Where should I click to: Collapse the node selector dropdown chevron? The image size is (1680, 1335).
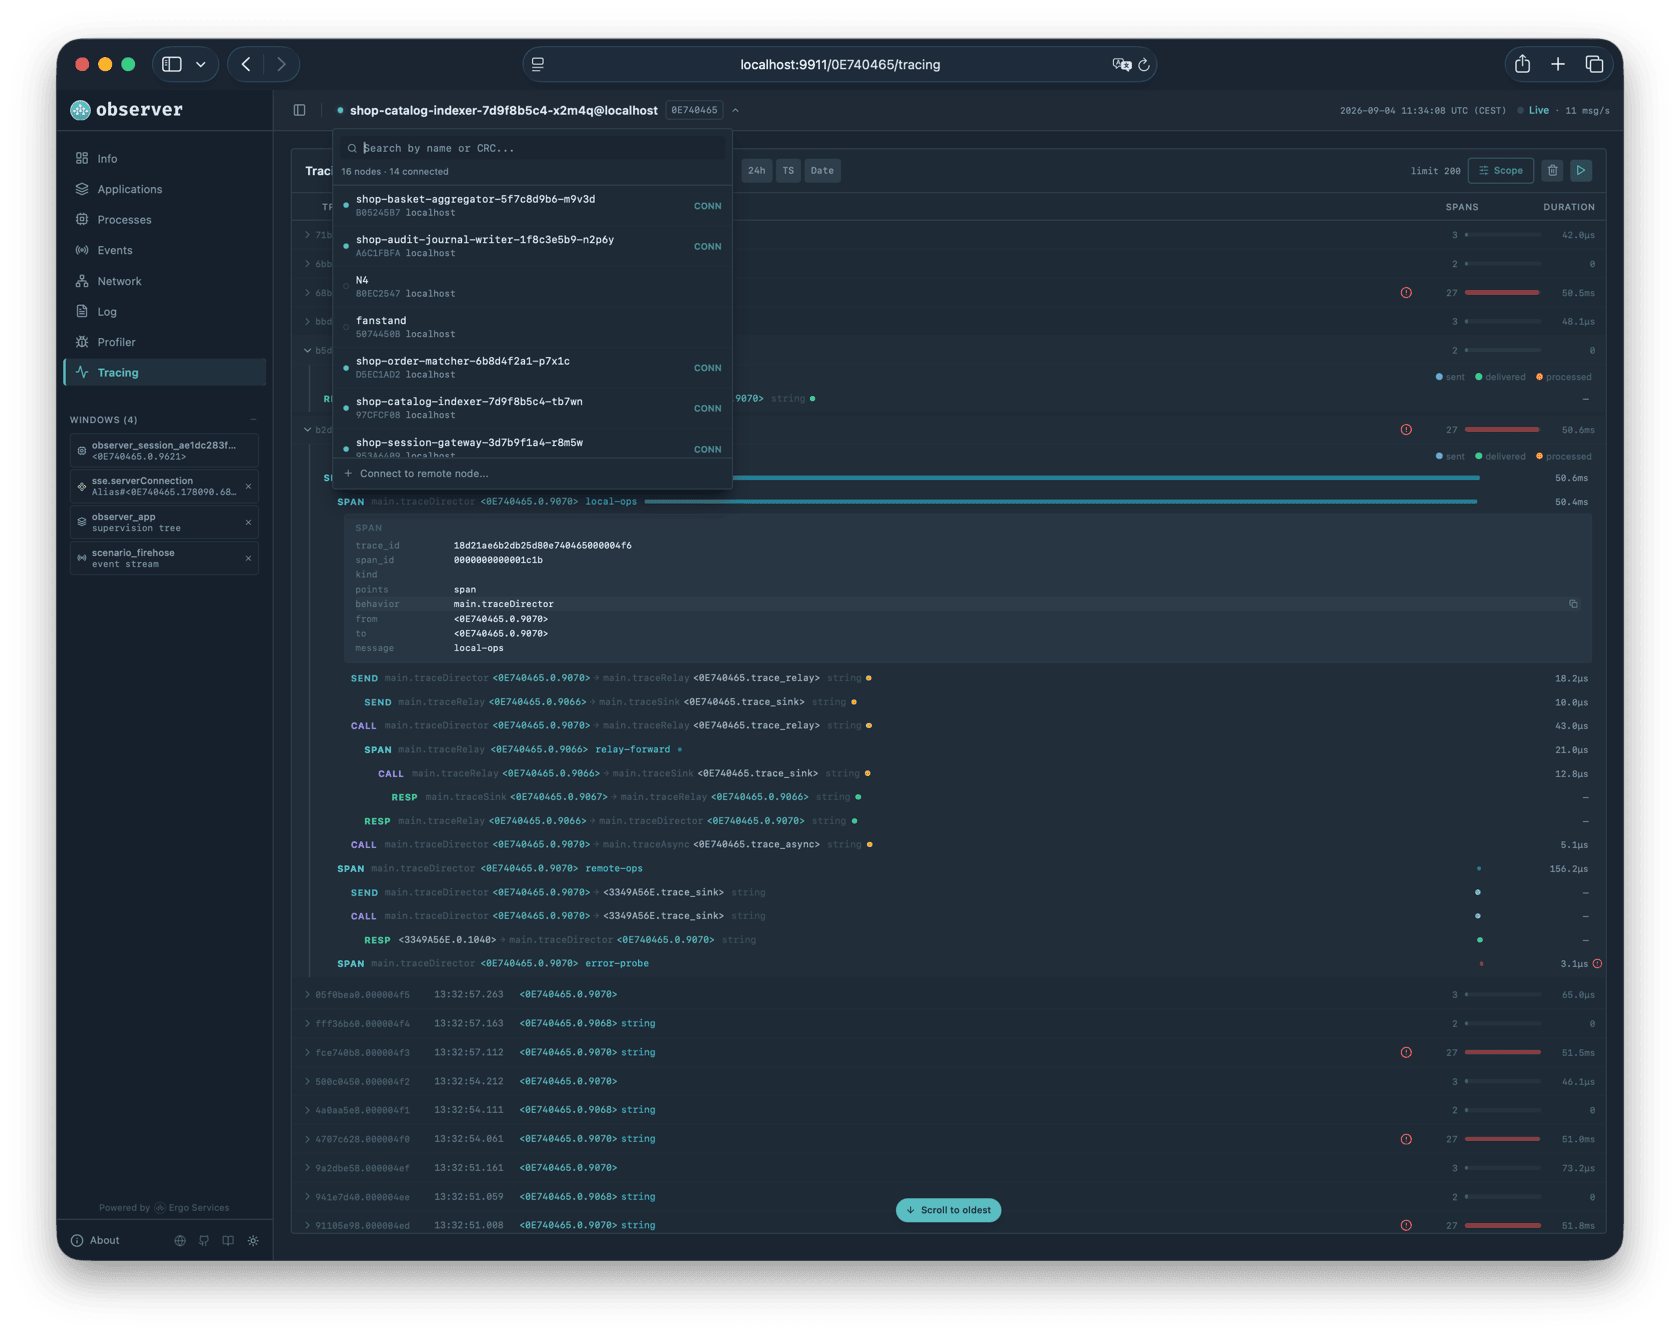click(x=735, y=110)
